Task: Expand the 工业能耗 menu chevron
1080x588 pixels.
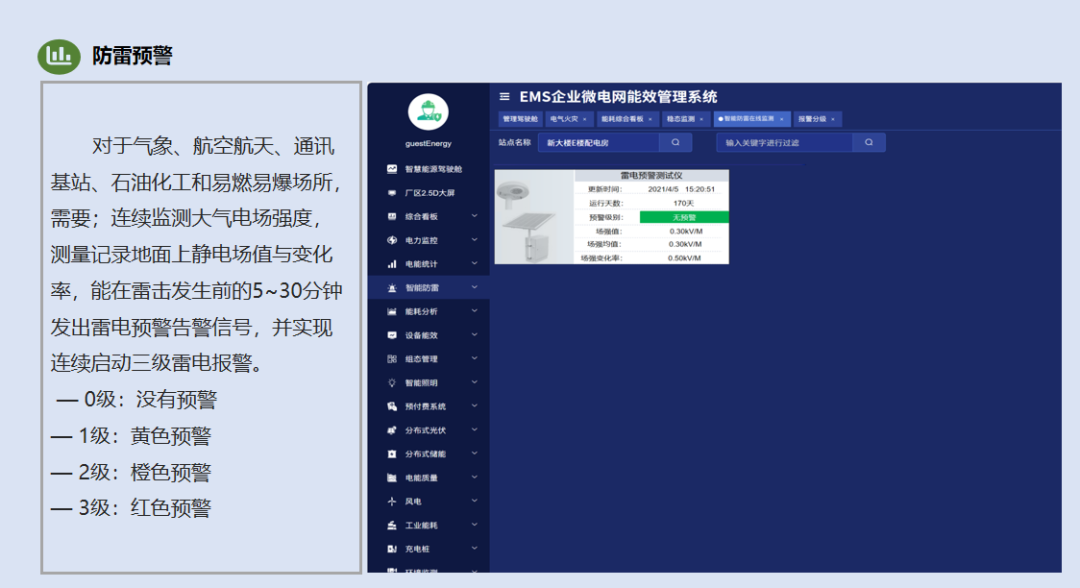Action: click(475, 525)
